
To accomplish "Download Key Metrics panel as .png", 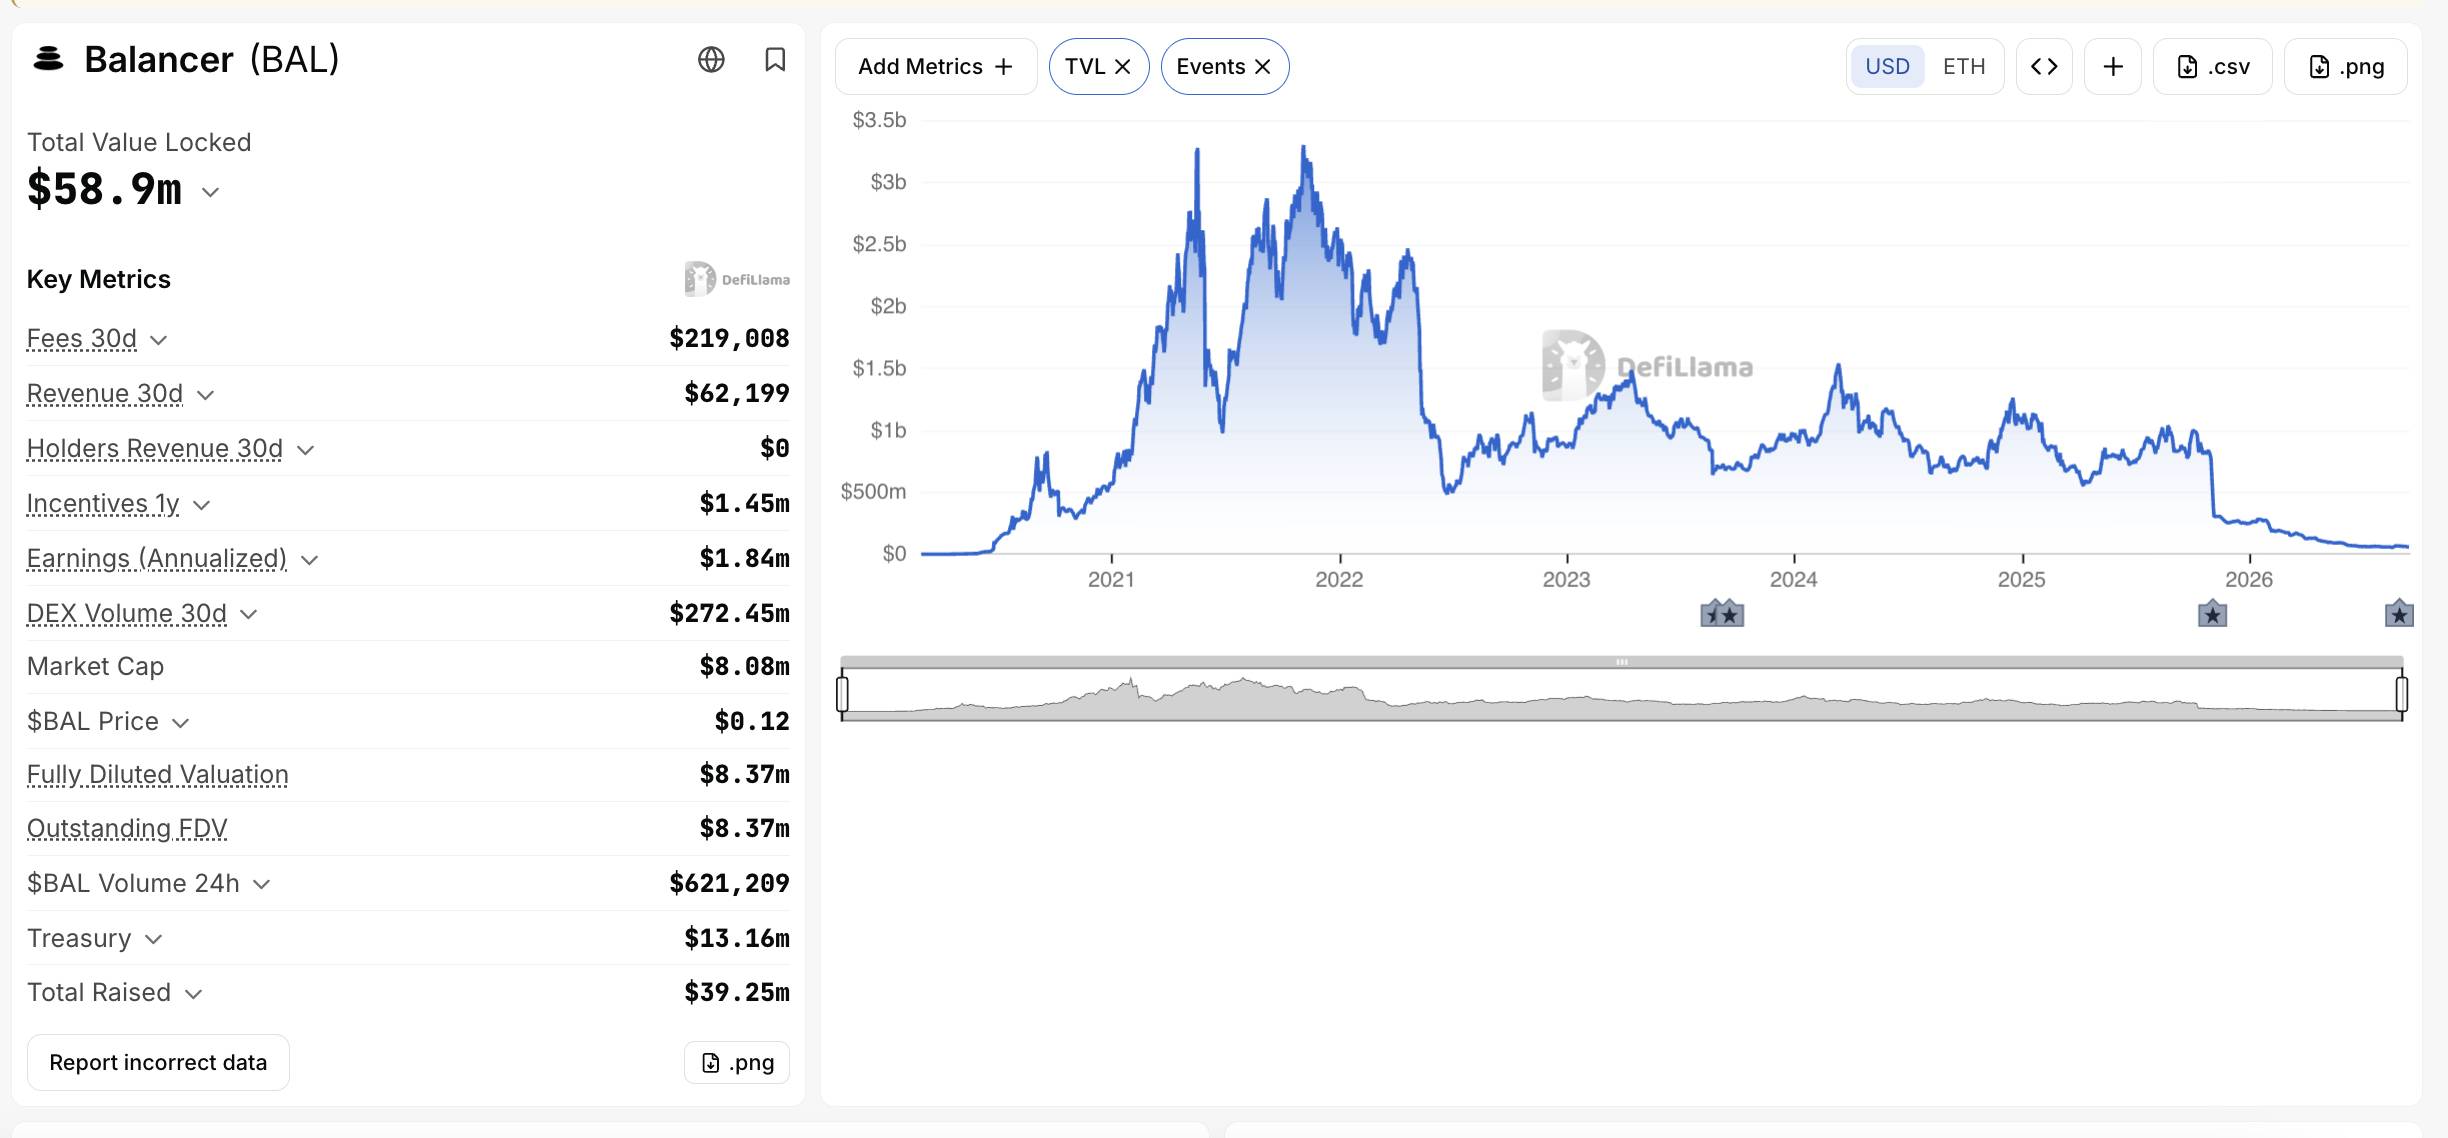I will 737,1062.
